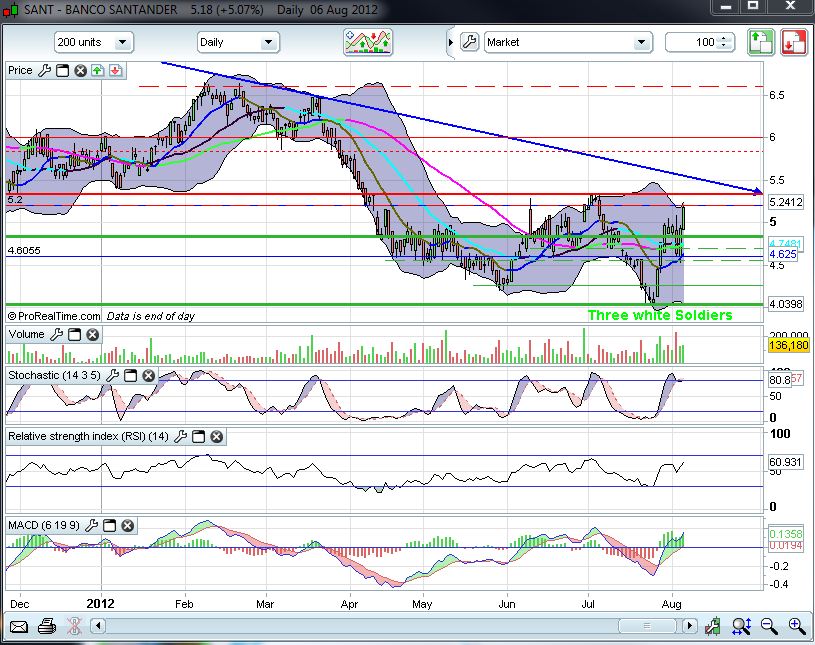
Task: Open Price panel wrench settings
Action: (45, 70)
